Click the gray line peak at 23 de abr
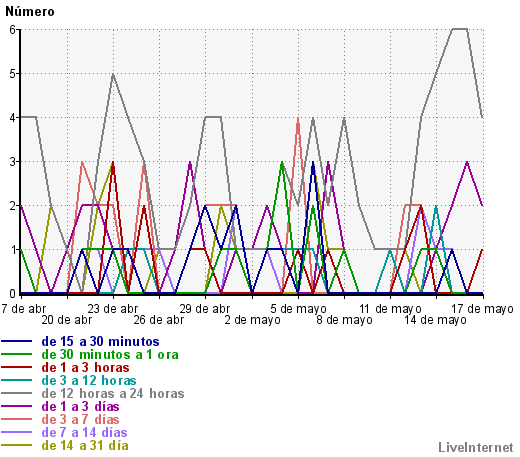520x457 pixels. point(113,74)
